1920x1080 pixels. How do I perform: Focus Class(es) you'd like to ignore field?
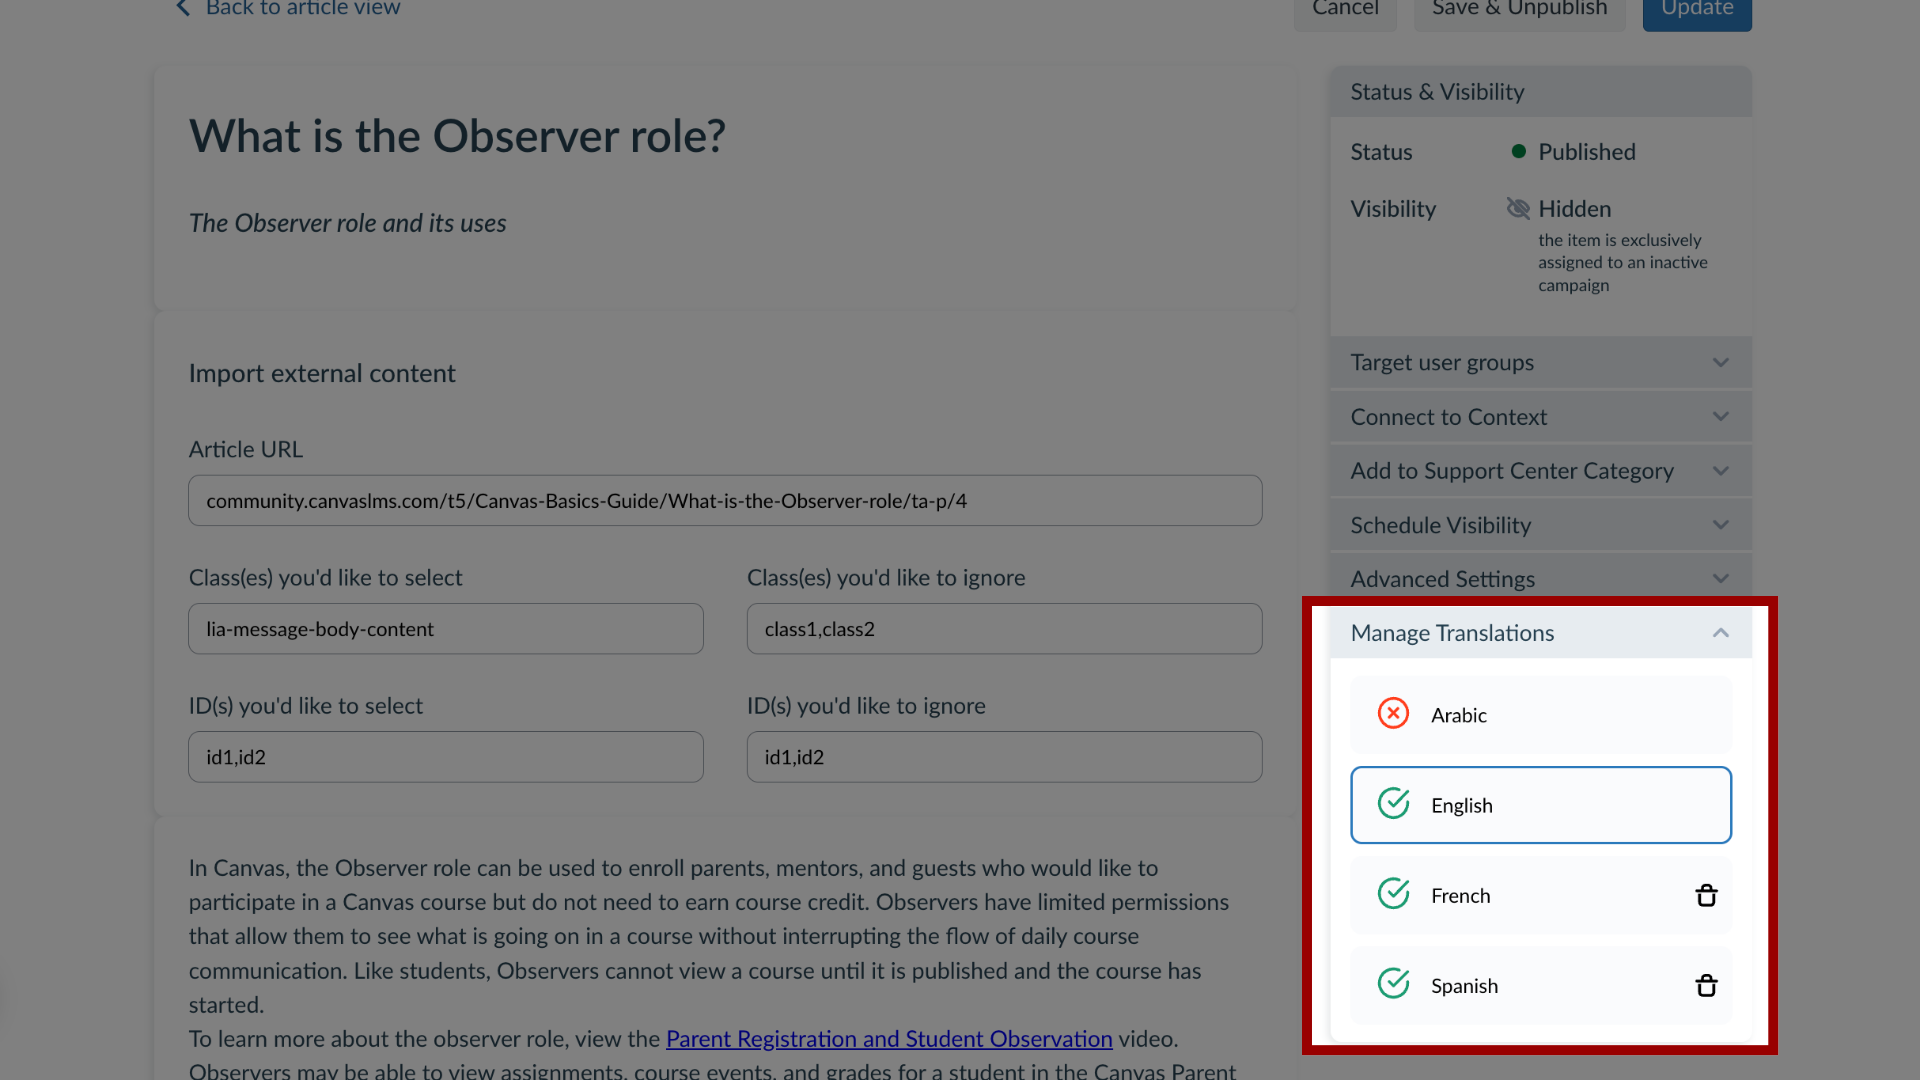pos(1004,629)
